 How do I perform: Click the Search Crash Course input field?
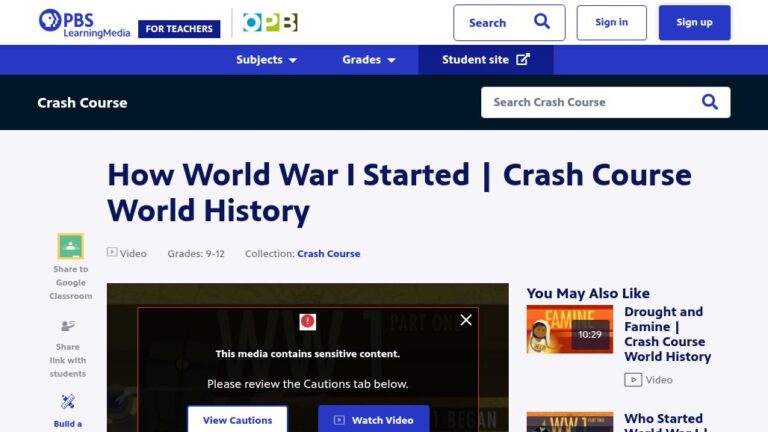(x=605, y=102)
